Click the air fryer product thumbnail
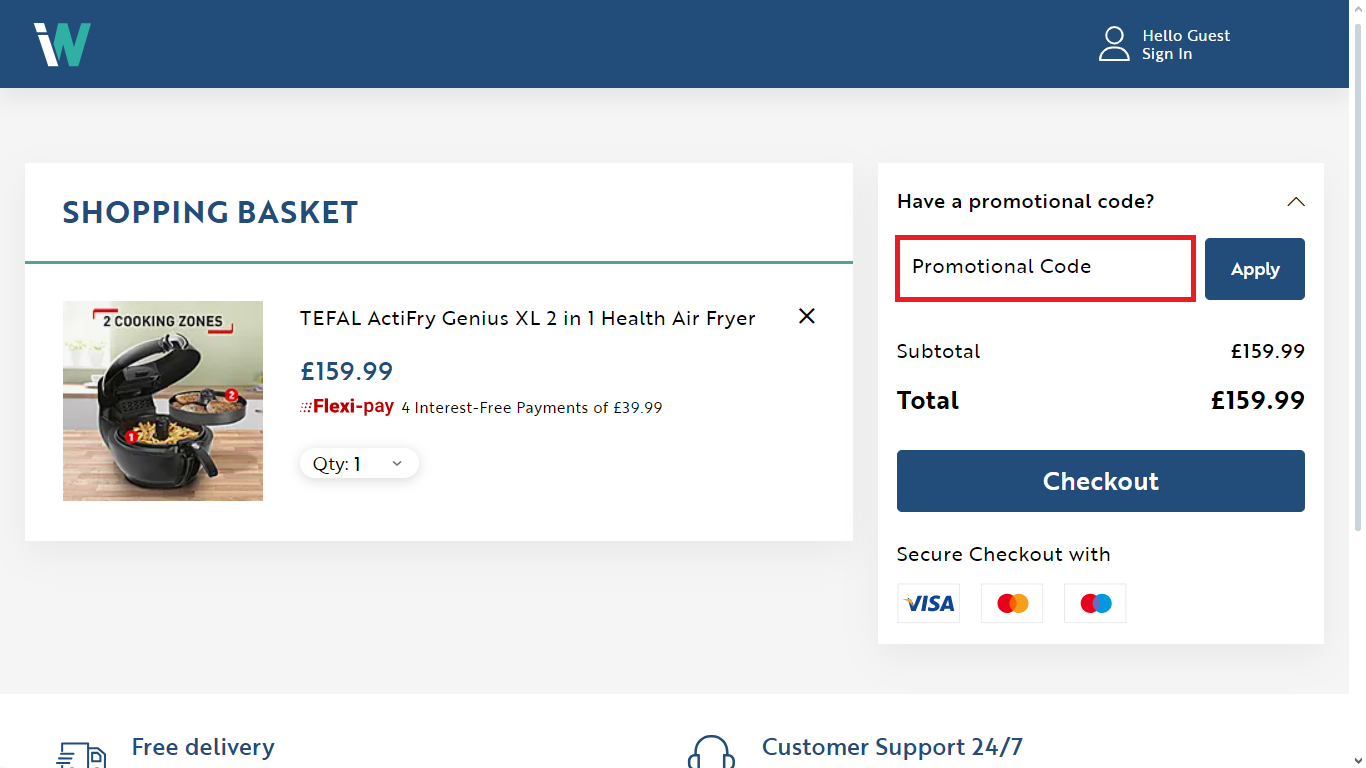Viewport: 1366px width, 768px height. pos(163,400)
